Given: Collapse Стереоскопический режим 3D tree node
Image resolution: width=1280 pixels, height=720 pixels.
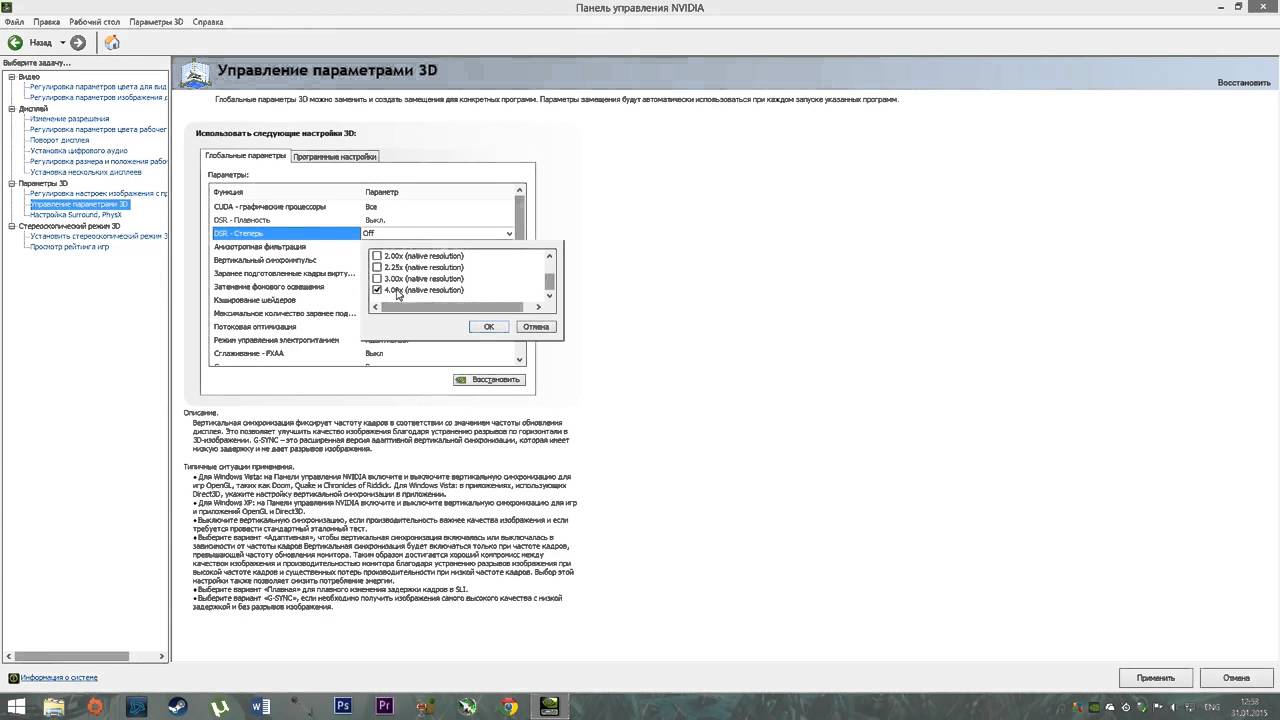Looking at the screenshot, I should tap(12, 226).
